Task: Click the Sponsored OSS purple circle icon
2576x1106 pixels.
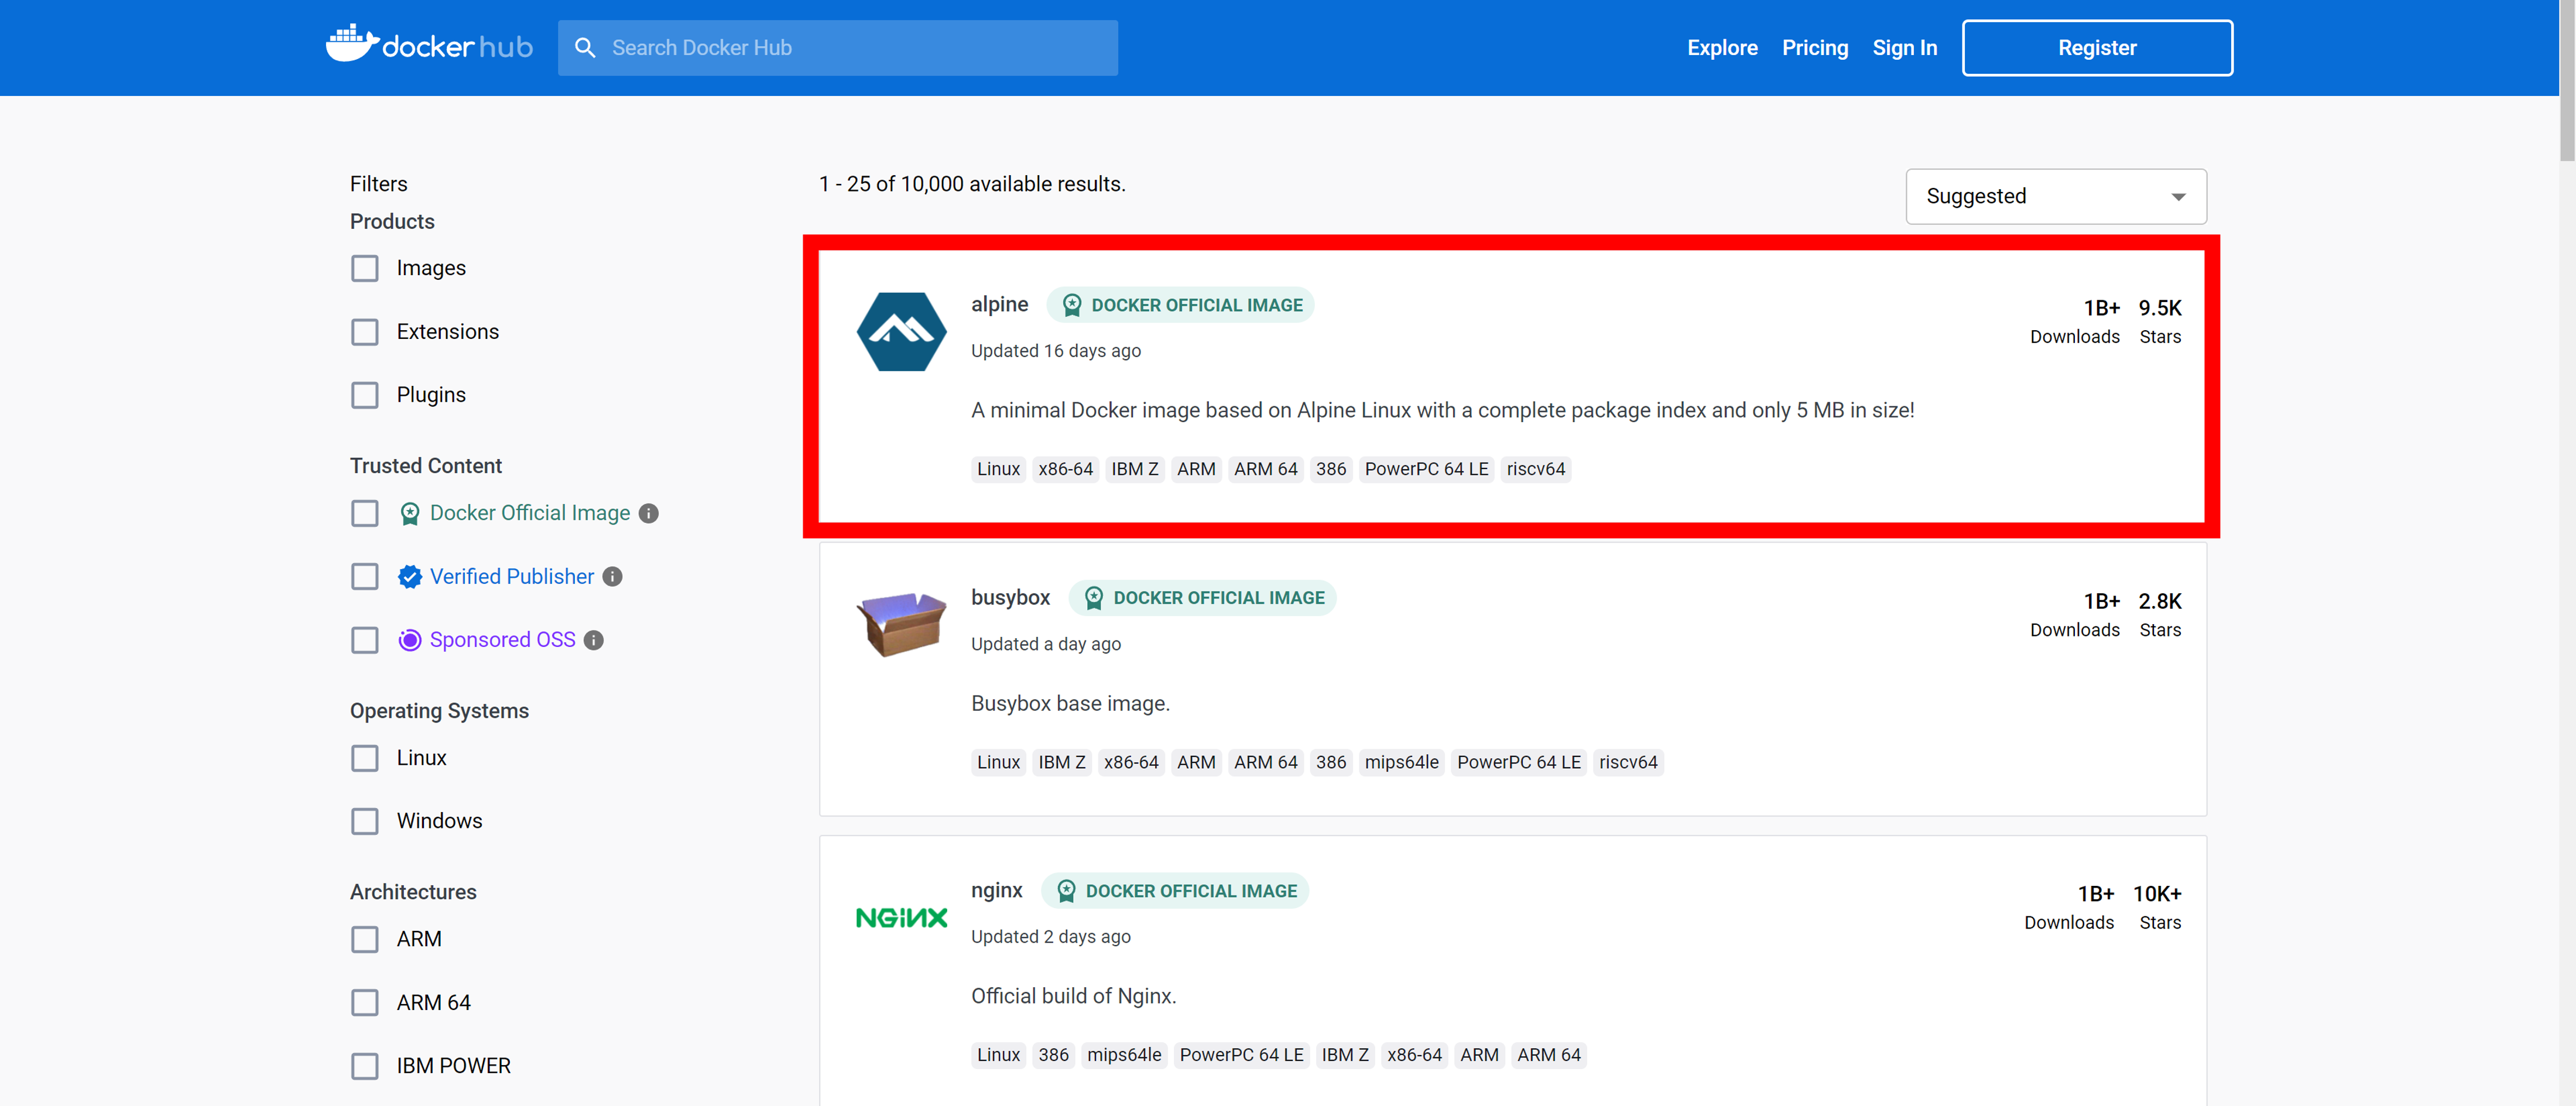Action: [x=410, y=640]
